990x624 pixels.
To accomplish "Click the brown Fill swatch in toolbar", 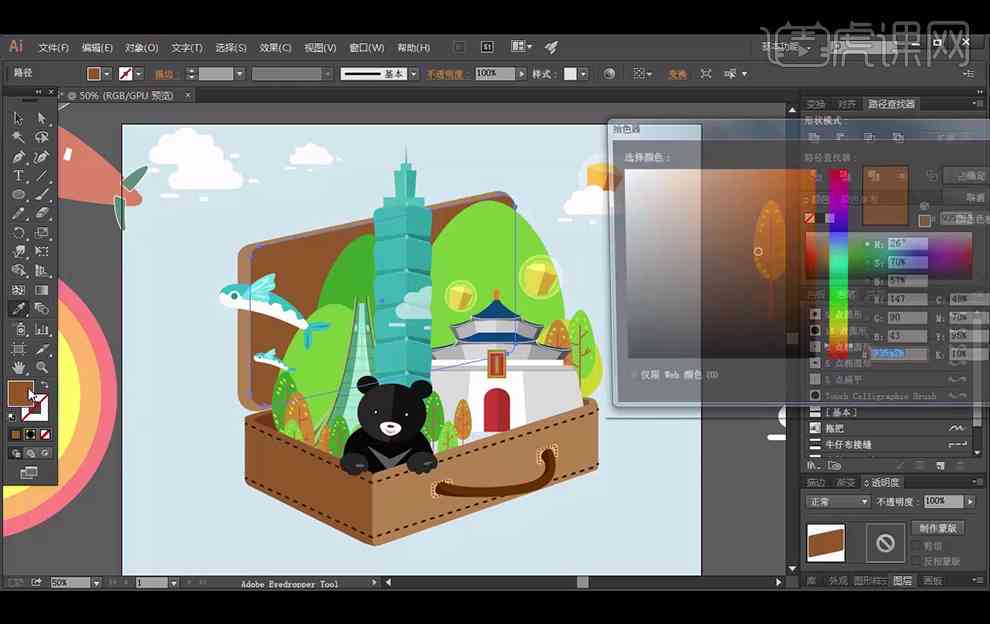I will pyautogui.click(x=20, y=393).
